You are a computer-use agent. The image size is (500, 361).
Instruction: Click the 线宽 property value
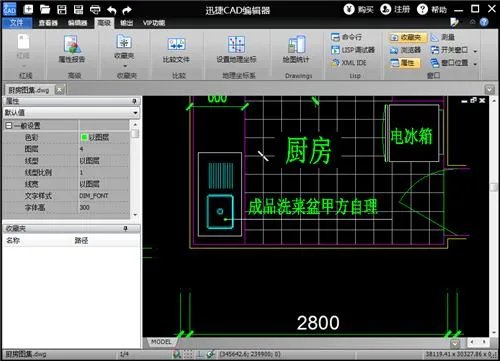(104, 184)
